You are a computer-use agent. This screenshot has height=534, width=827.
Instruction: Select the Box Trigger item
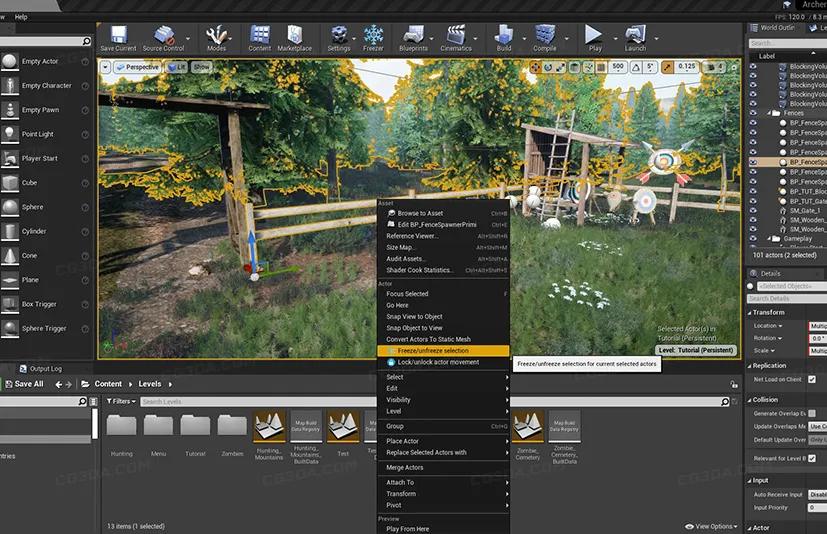coord(45,304)
